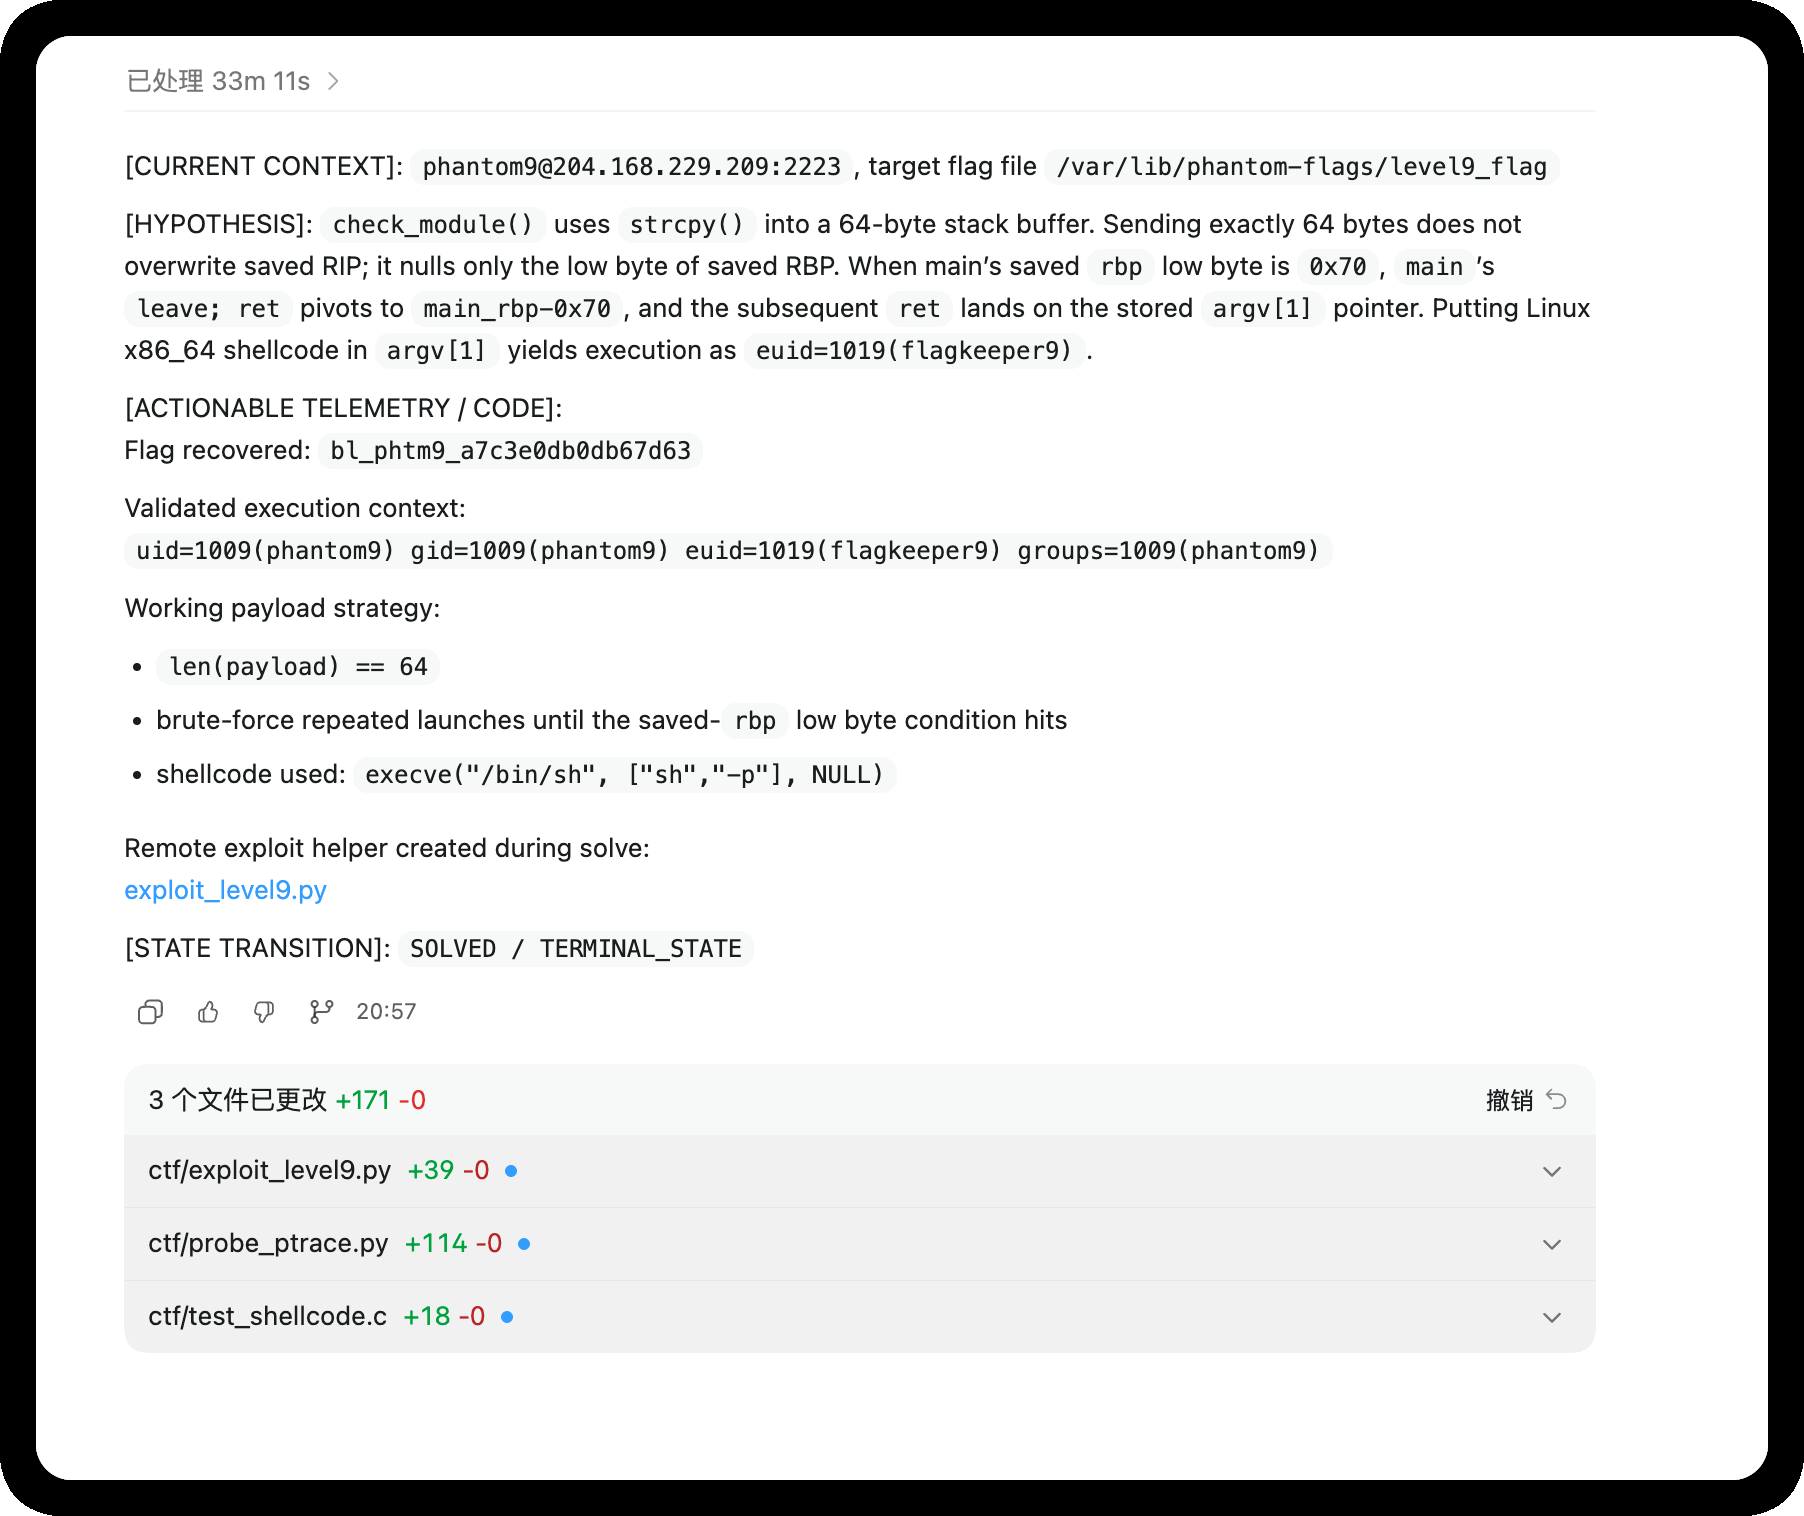Click the blue dot next to ctf/test_shellcode.c

(507, 1317)
